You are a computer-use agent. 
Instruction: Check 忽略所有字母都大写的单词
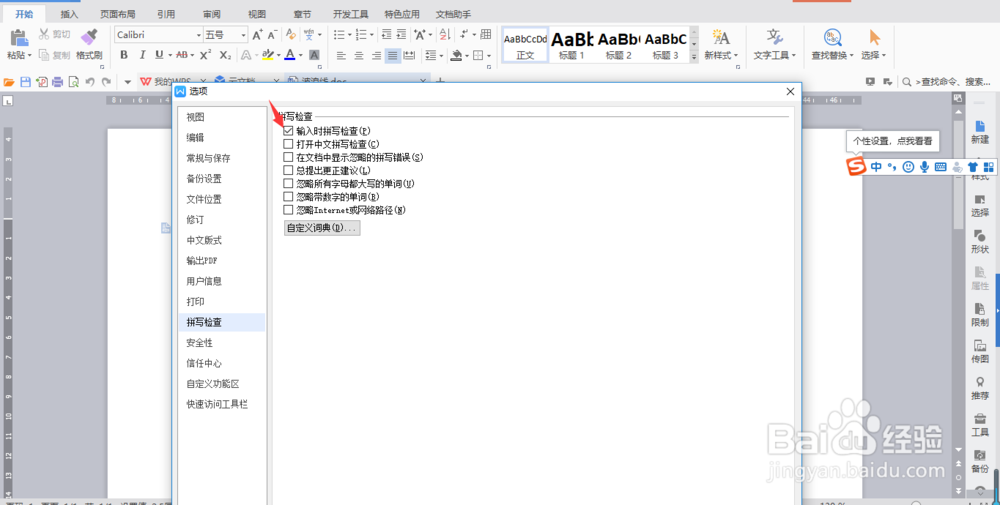click(288, 184)
